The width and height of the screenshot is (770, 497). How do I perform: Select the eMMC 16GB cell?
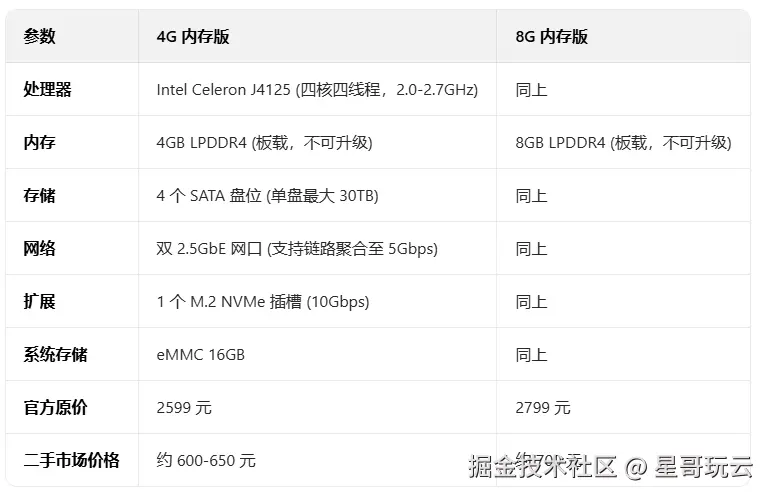click(200, 355)
